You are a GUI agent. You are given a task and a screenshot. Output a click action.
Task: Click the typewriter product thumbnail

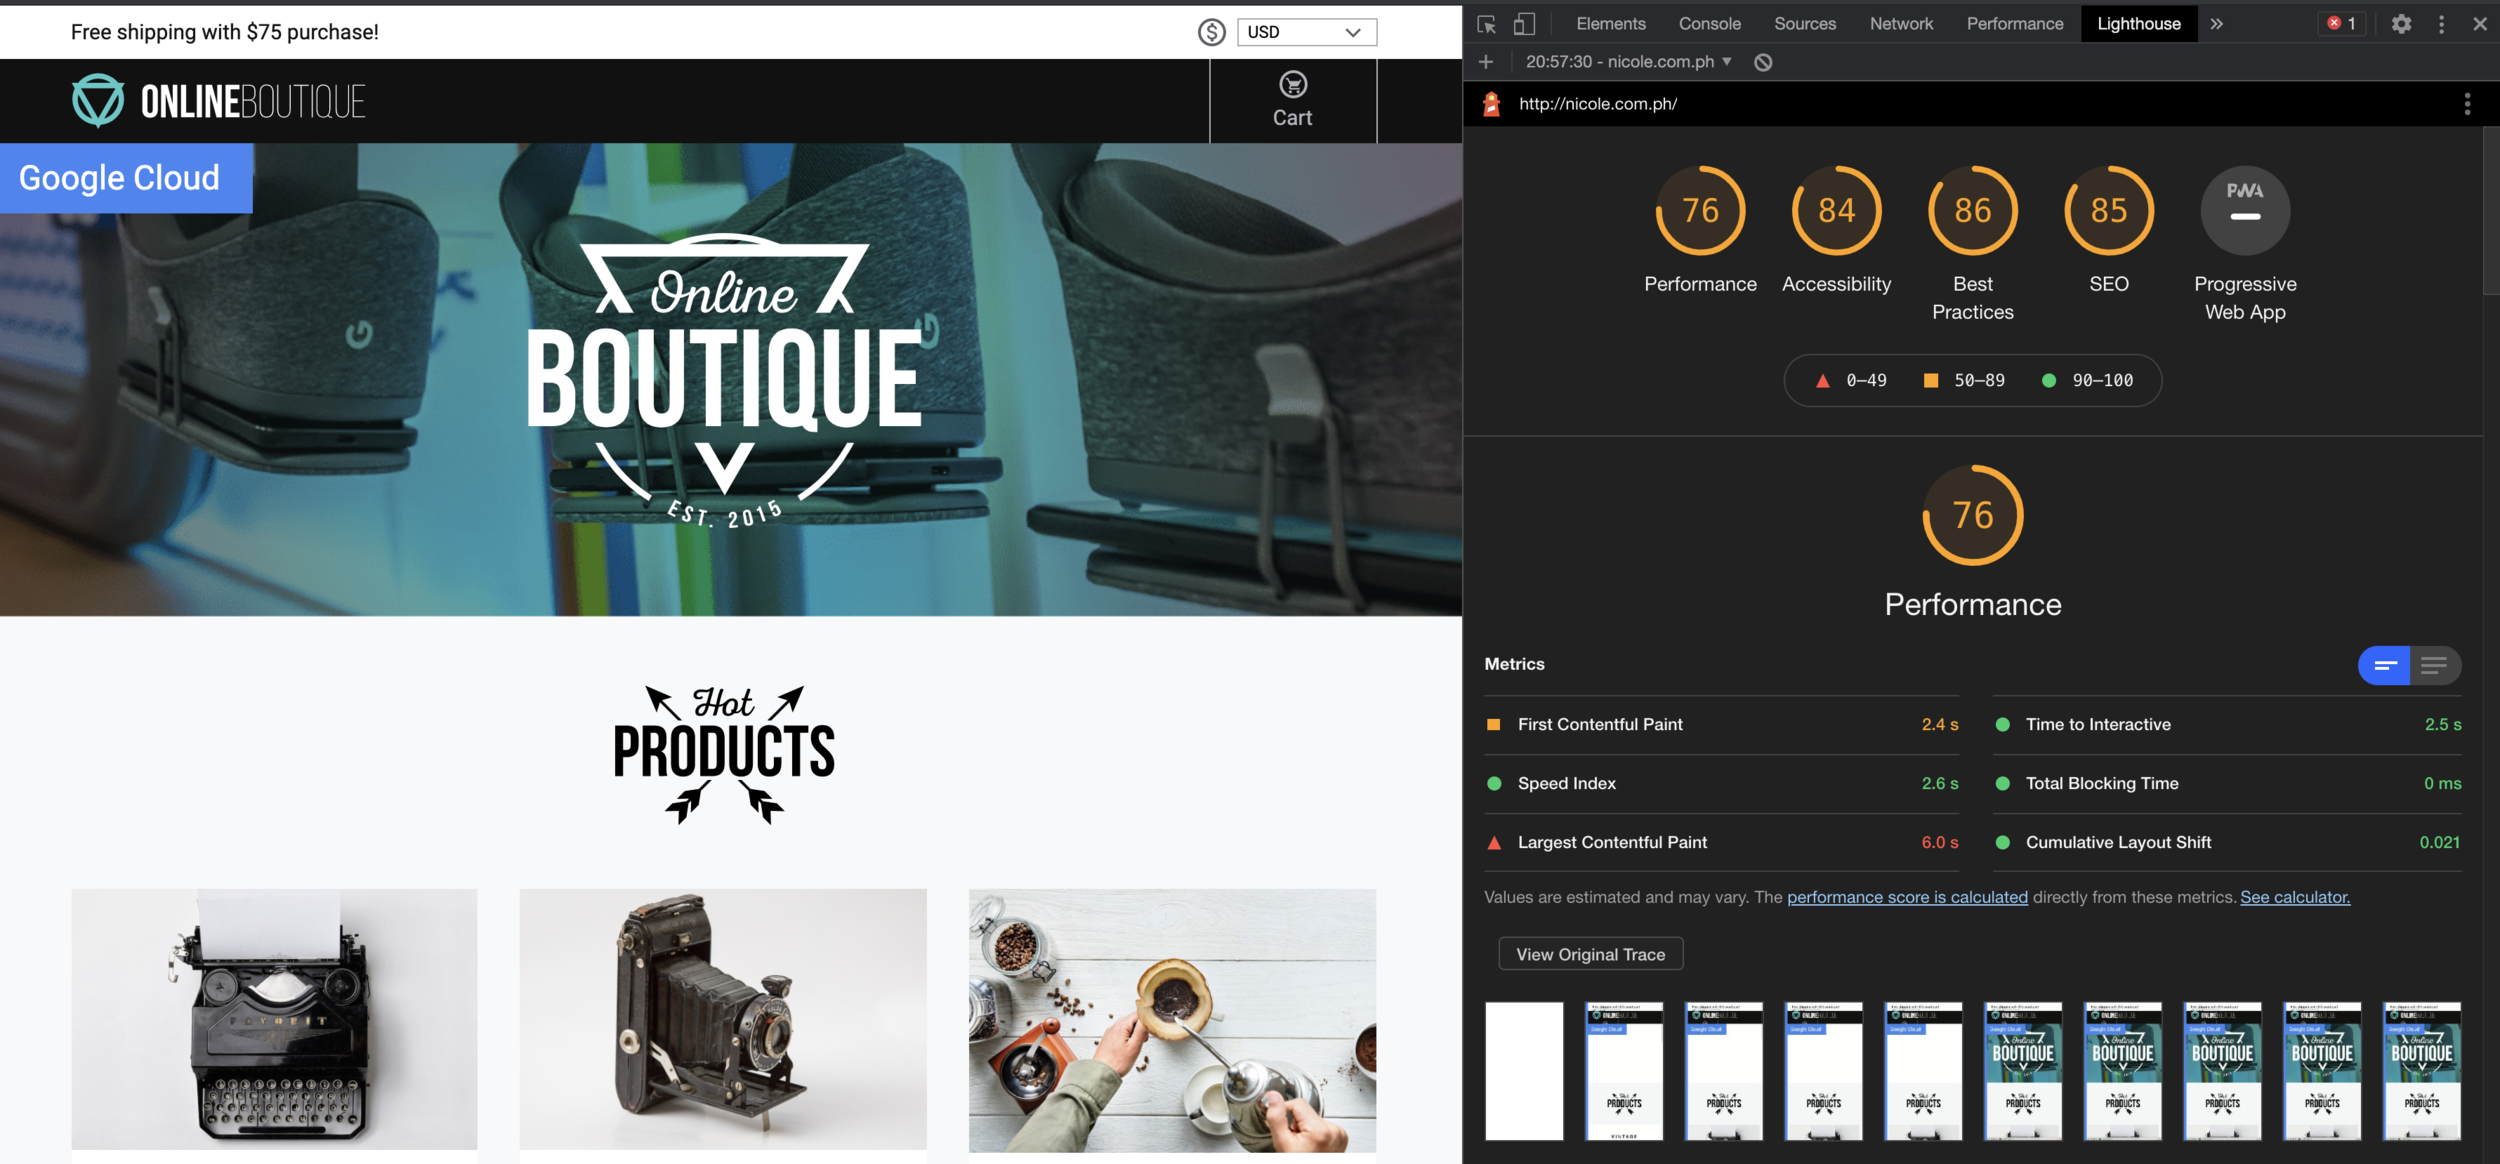pos(274,1018)
